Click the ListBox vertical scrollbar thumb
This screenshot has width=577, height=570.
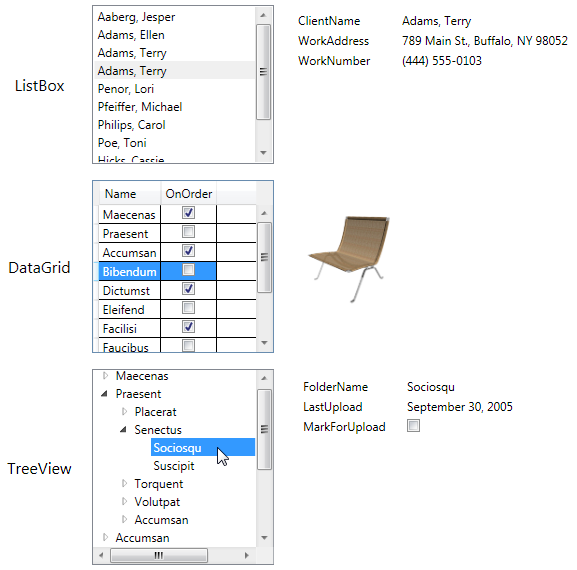coord(263,72)
